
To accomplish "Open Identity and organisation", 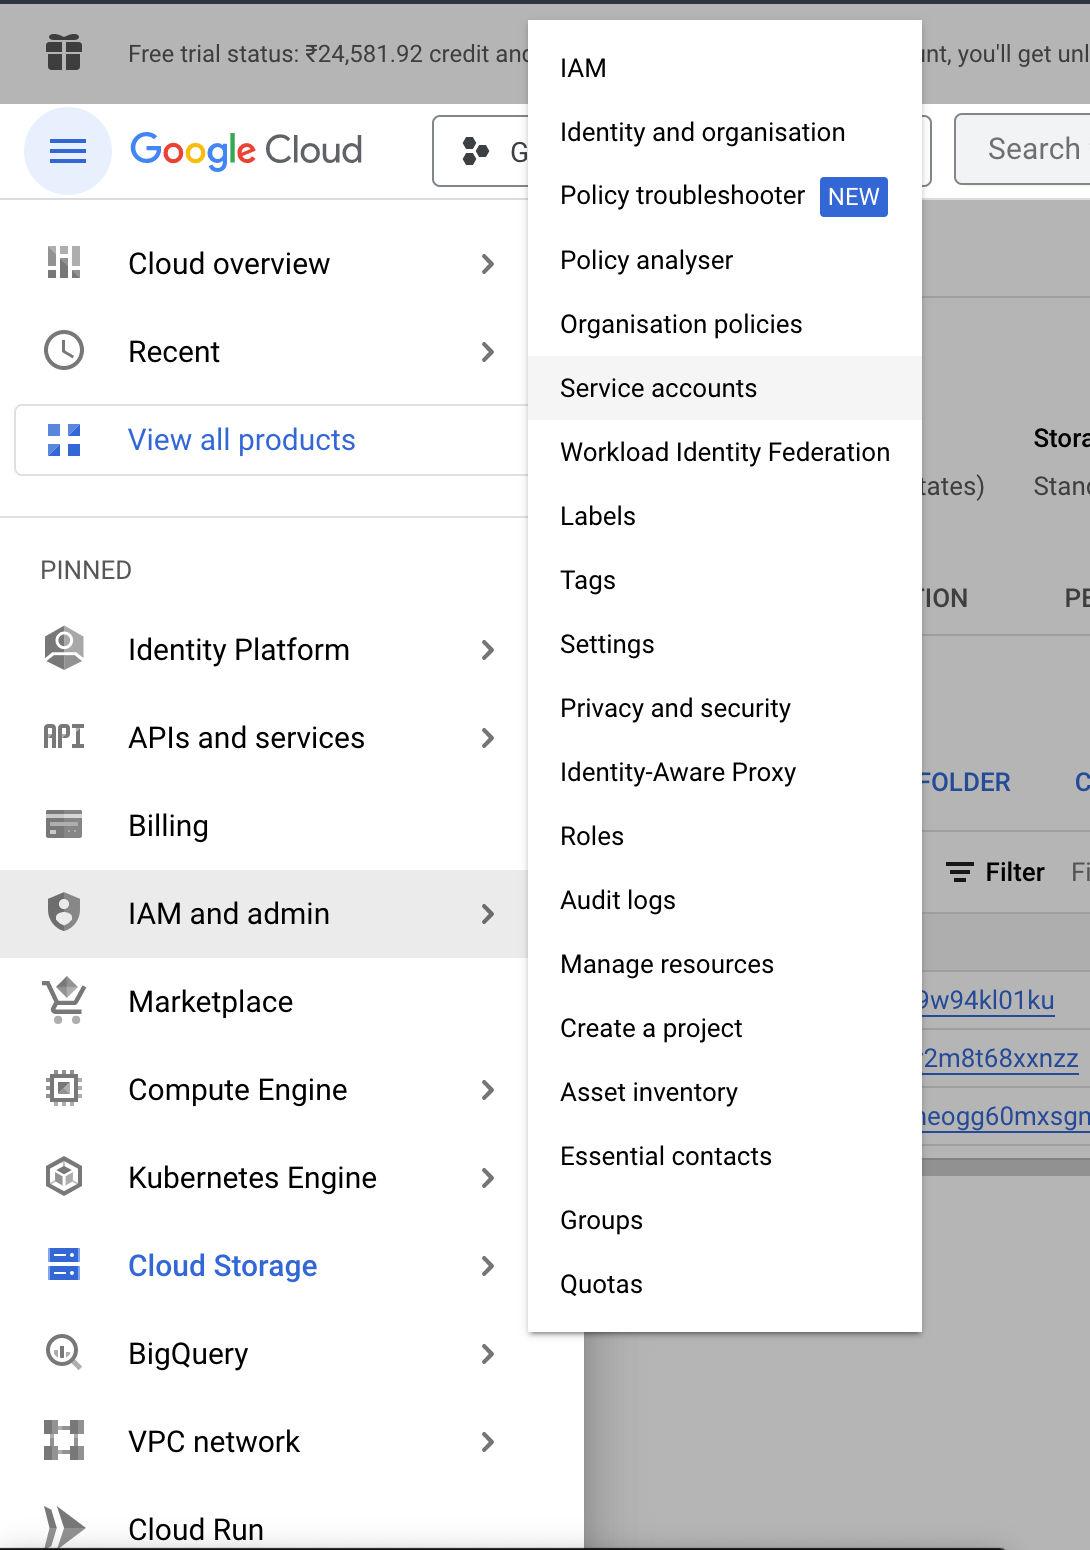I will [725, 132].
